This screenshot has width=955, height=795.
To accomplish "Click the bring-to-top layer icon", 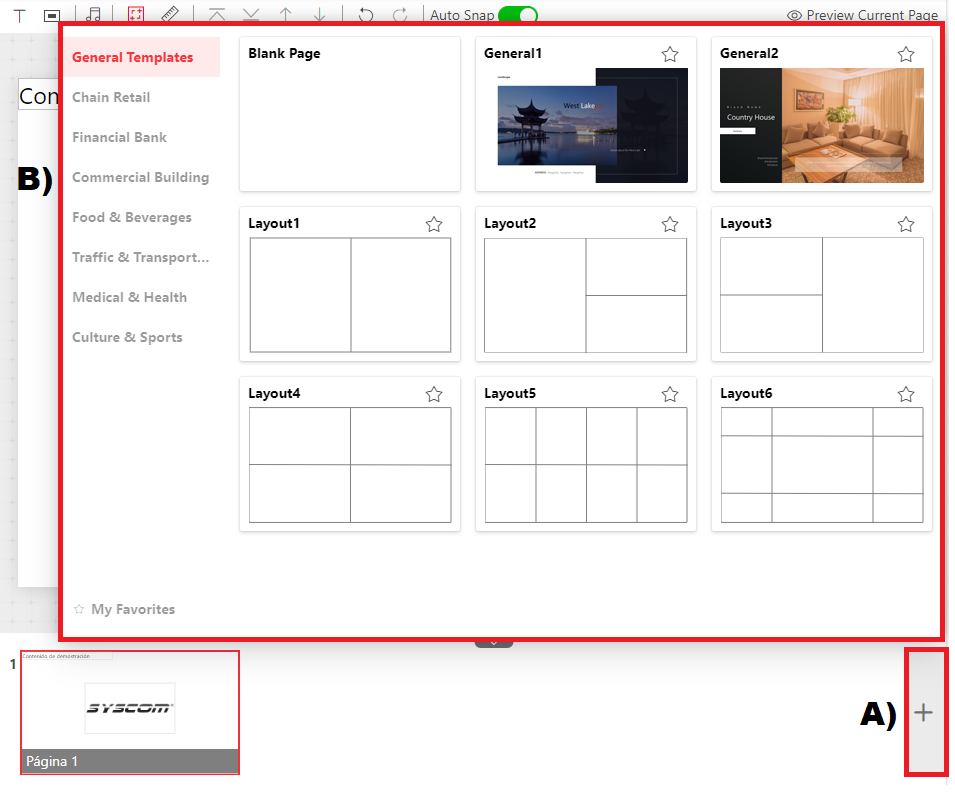I will pyautogui.click(x=217, y=14).
